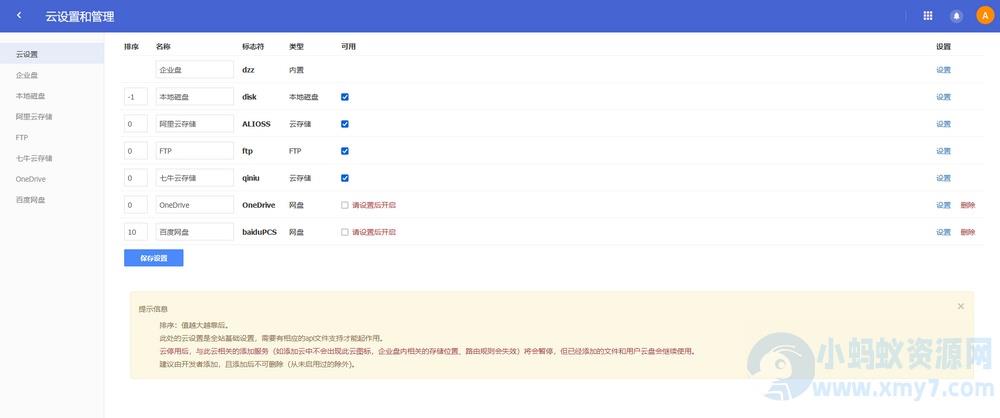Edit the 阿里云存储 name field
Viewport: 1000px width, 418px height.
(x=195, y=124)
